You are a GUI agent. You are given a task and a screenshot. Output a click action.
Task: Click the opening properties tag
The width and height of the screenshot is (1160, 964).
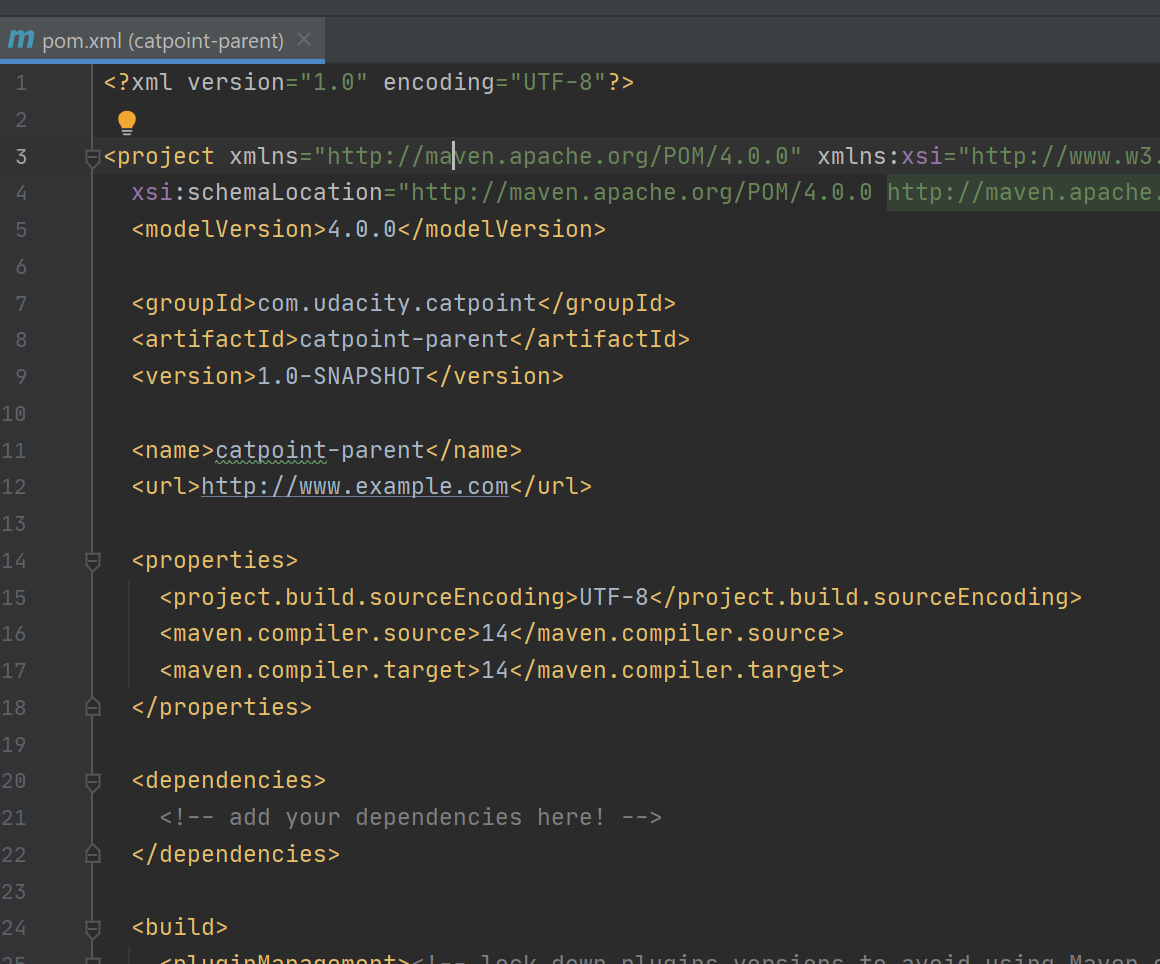click(215, 560)
